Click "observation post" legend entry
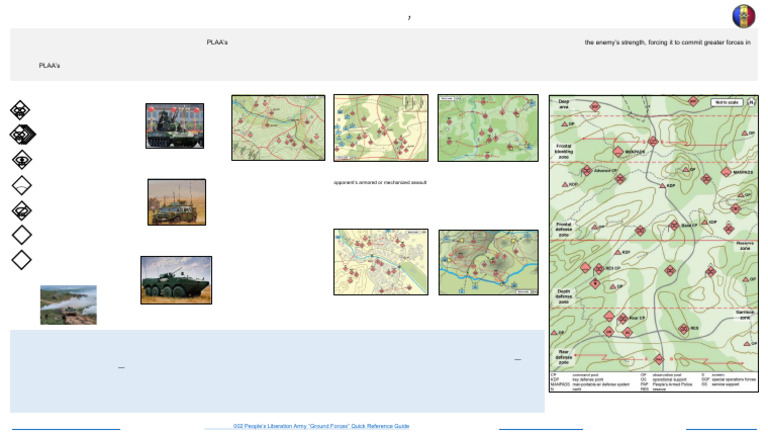 pyautogui.click(x=667, y=375)
